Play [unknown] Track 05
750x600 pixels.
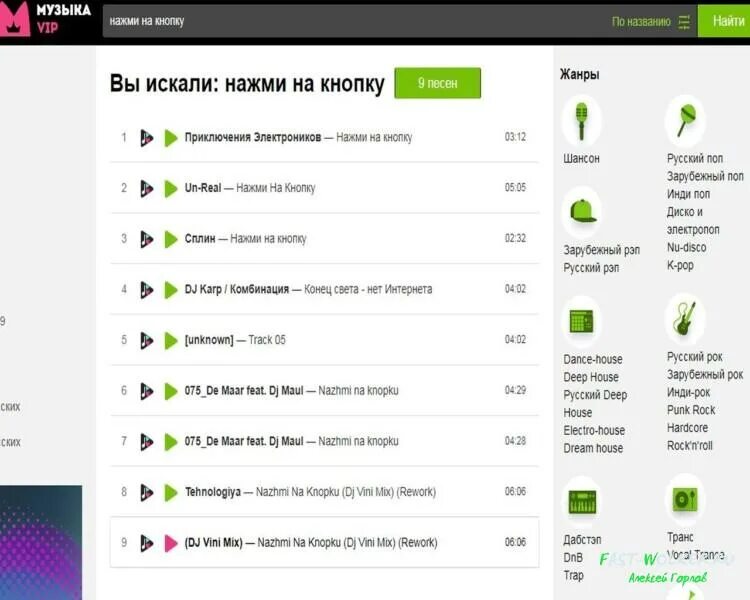click(x=171, y=341)
